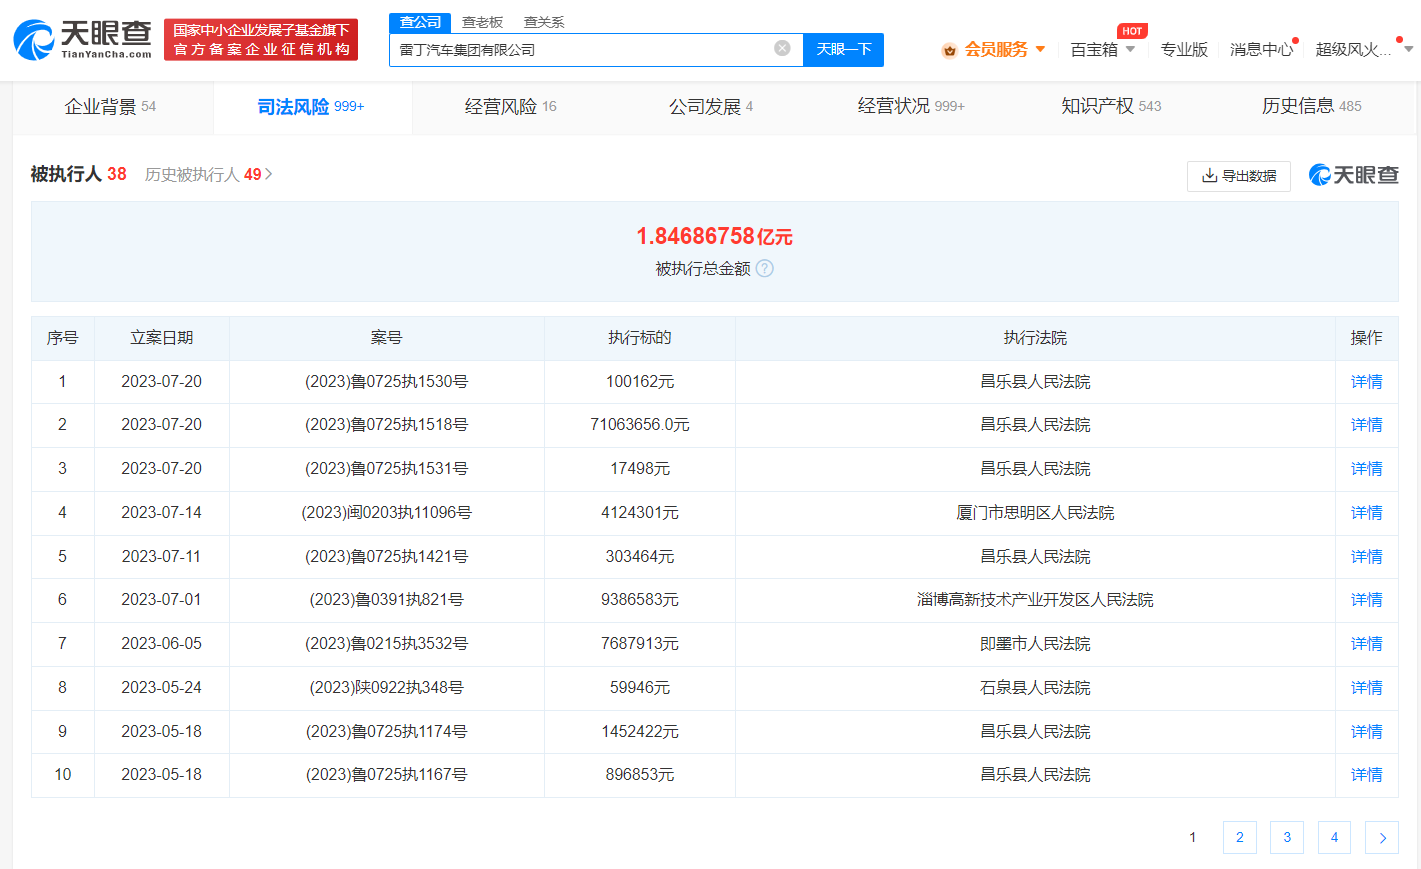1421x869 pixels.
Task: Click the 超级风火... username
Action: [1352, 49]
